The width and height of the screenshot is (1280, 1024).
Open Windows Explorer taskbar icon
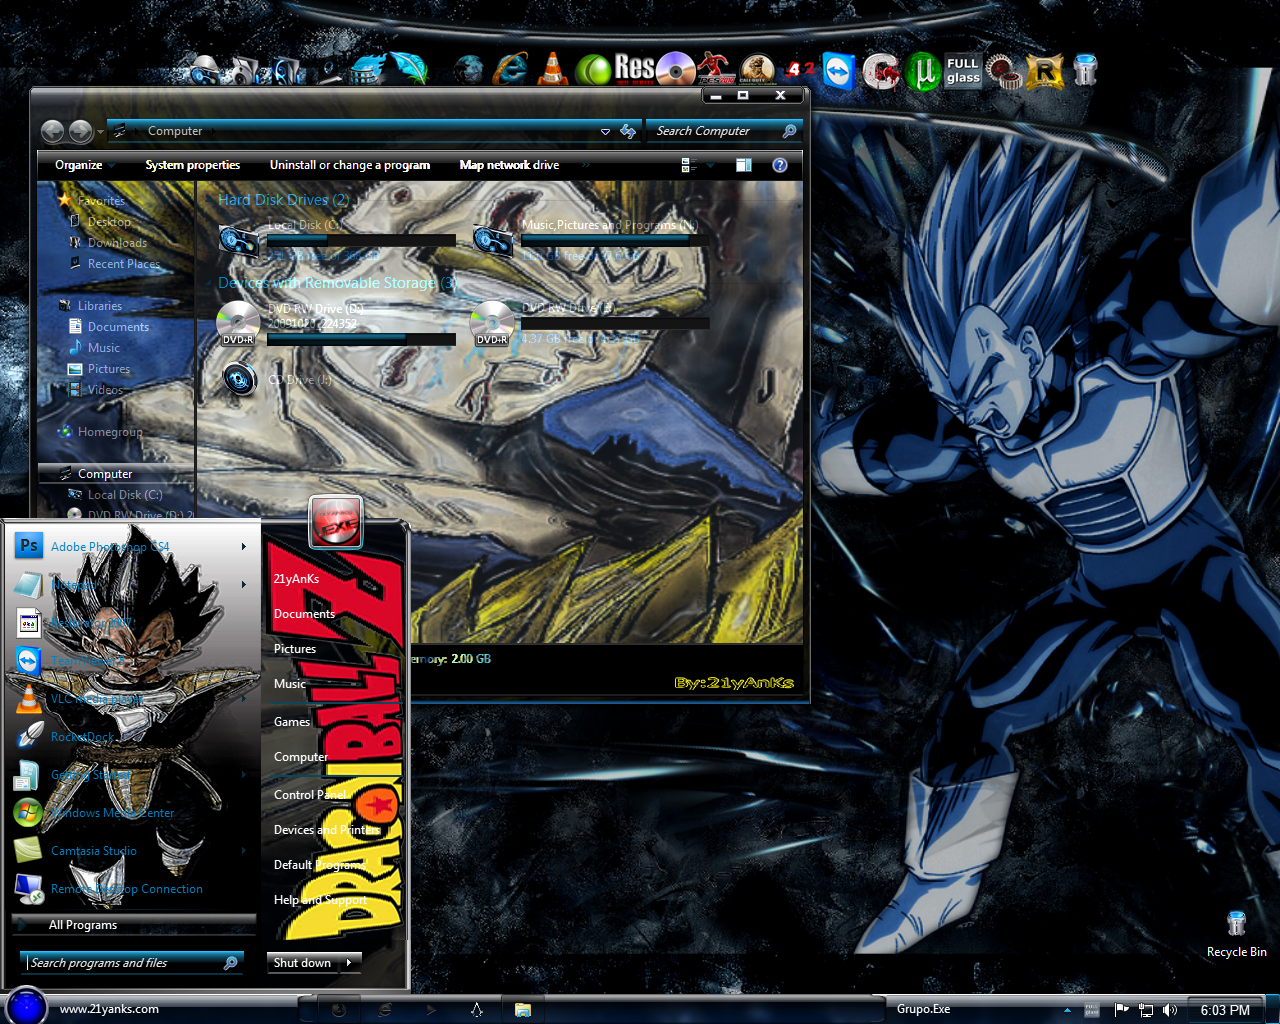522,1010
